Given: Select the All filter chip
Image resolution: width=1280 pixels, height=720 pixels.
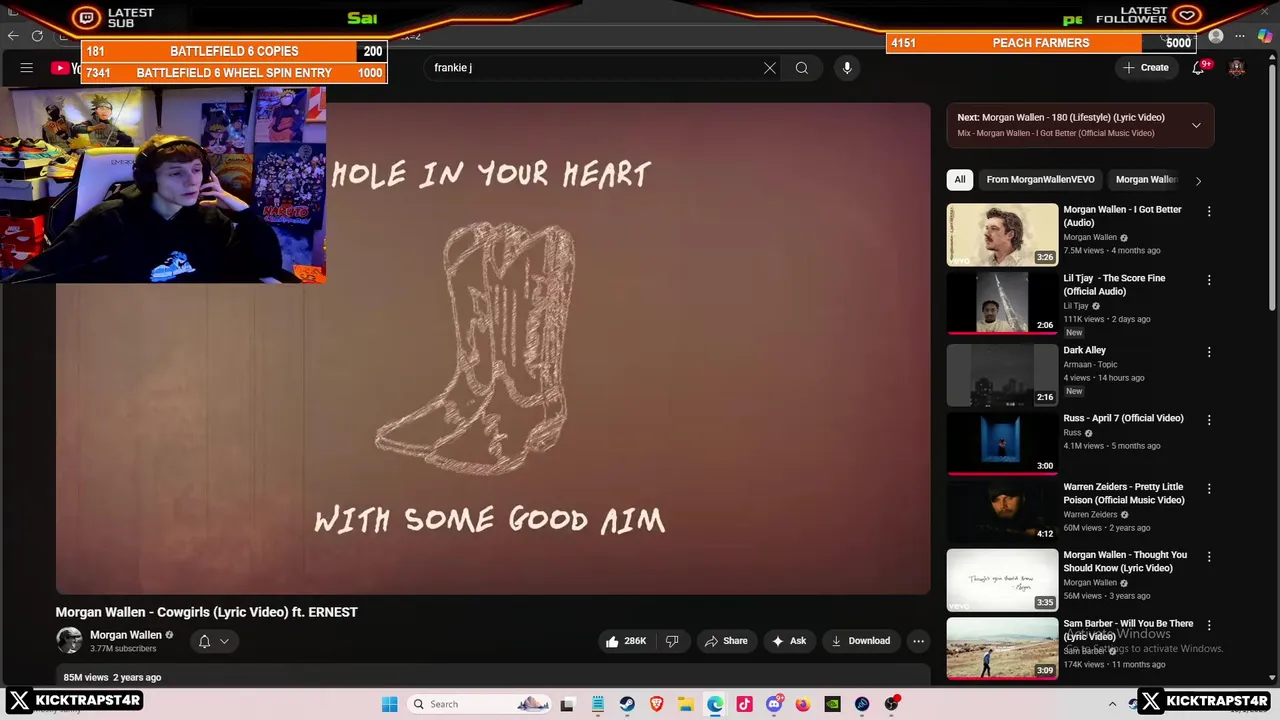Looking at the screenshot, I should [x=959, y=180].
